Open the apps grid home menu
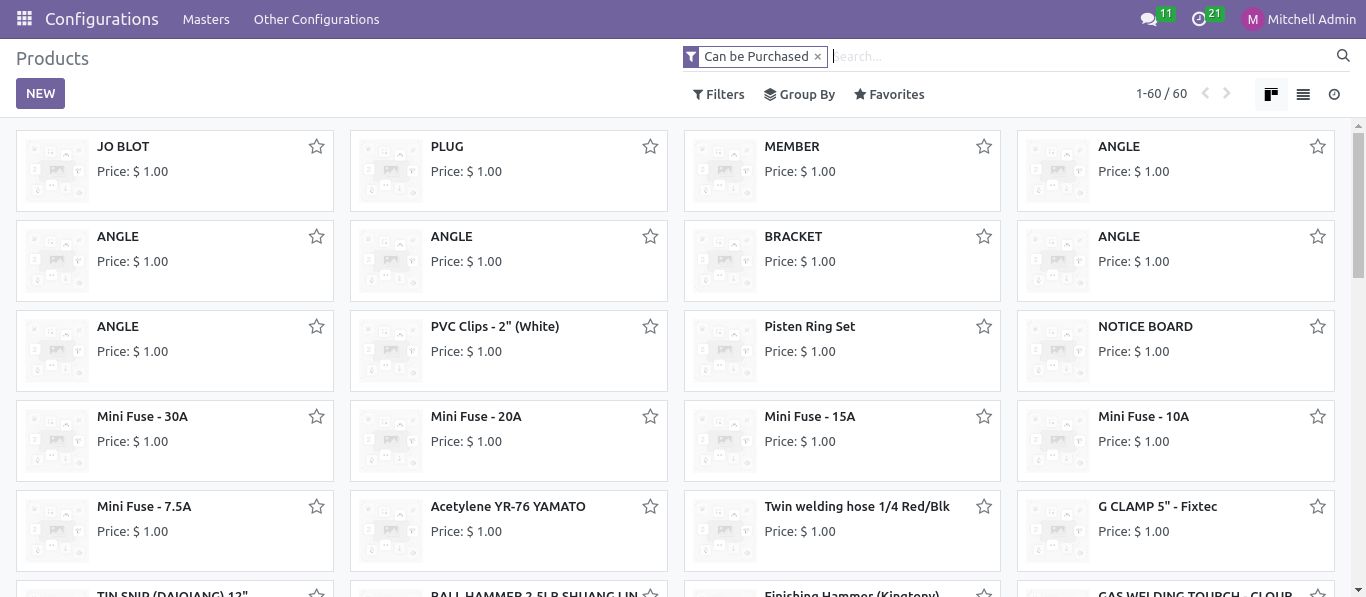The image size is (1366, 597). click(x=24, y=19)
